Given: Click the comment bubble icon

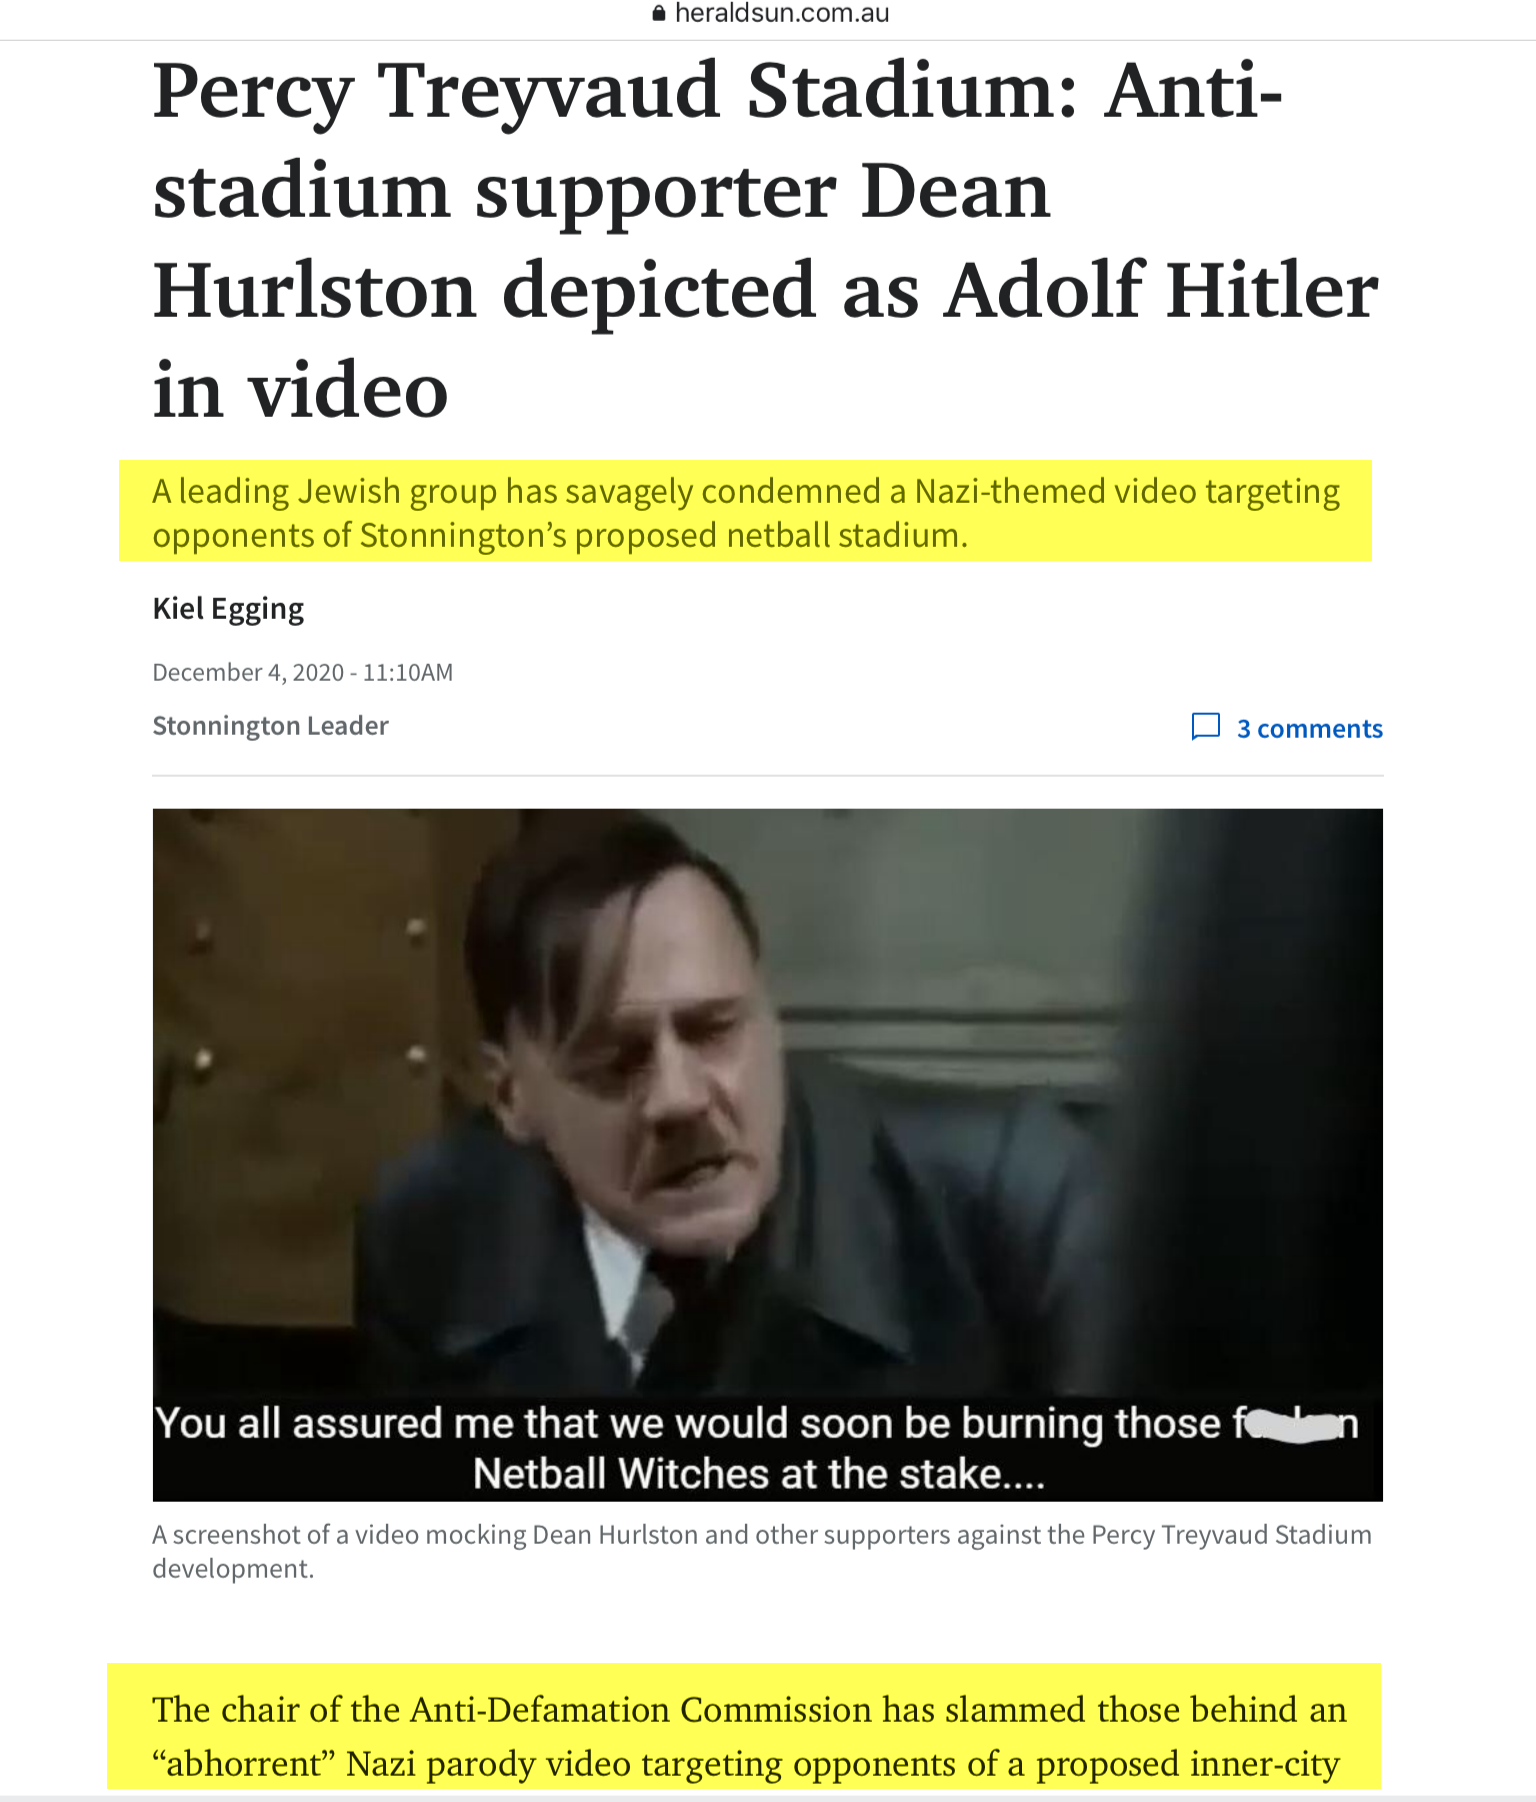Looking at the screenshot, I should coord(1206,727).
